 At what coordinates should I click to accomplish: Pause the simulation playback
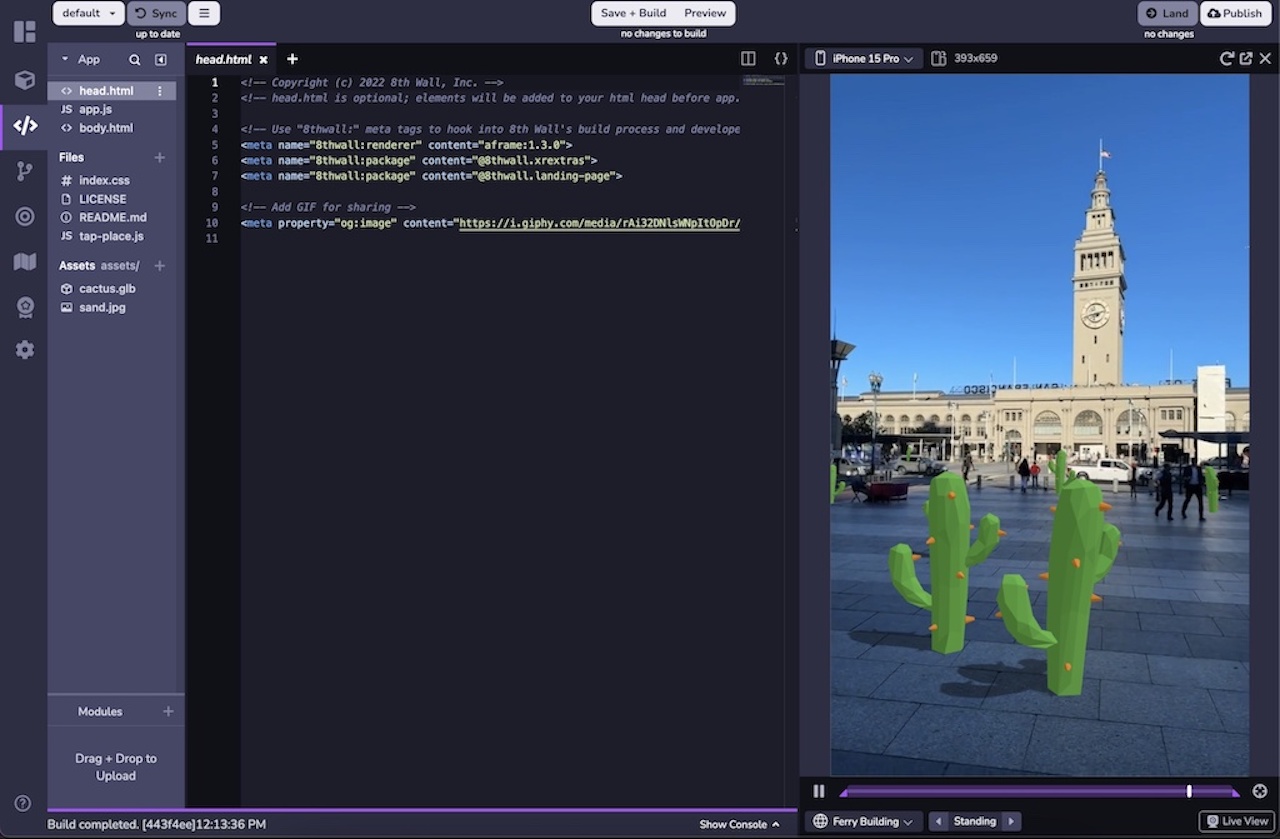tap(818, 791)
